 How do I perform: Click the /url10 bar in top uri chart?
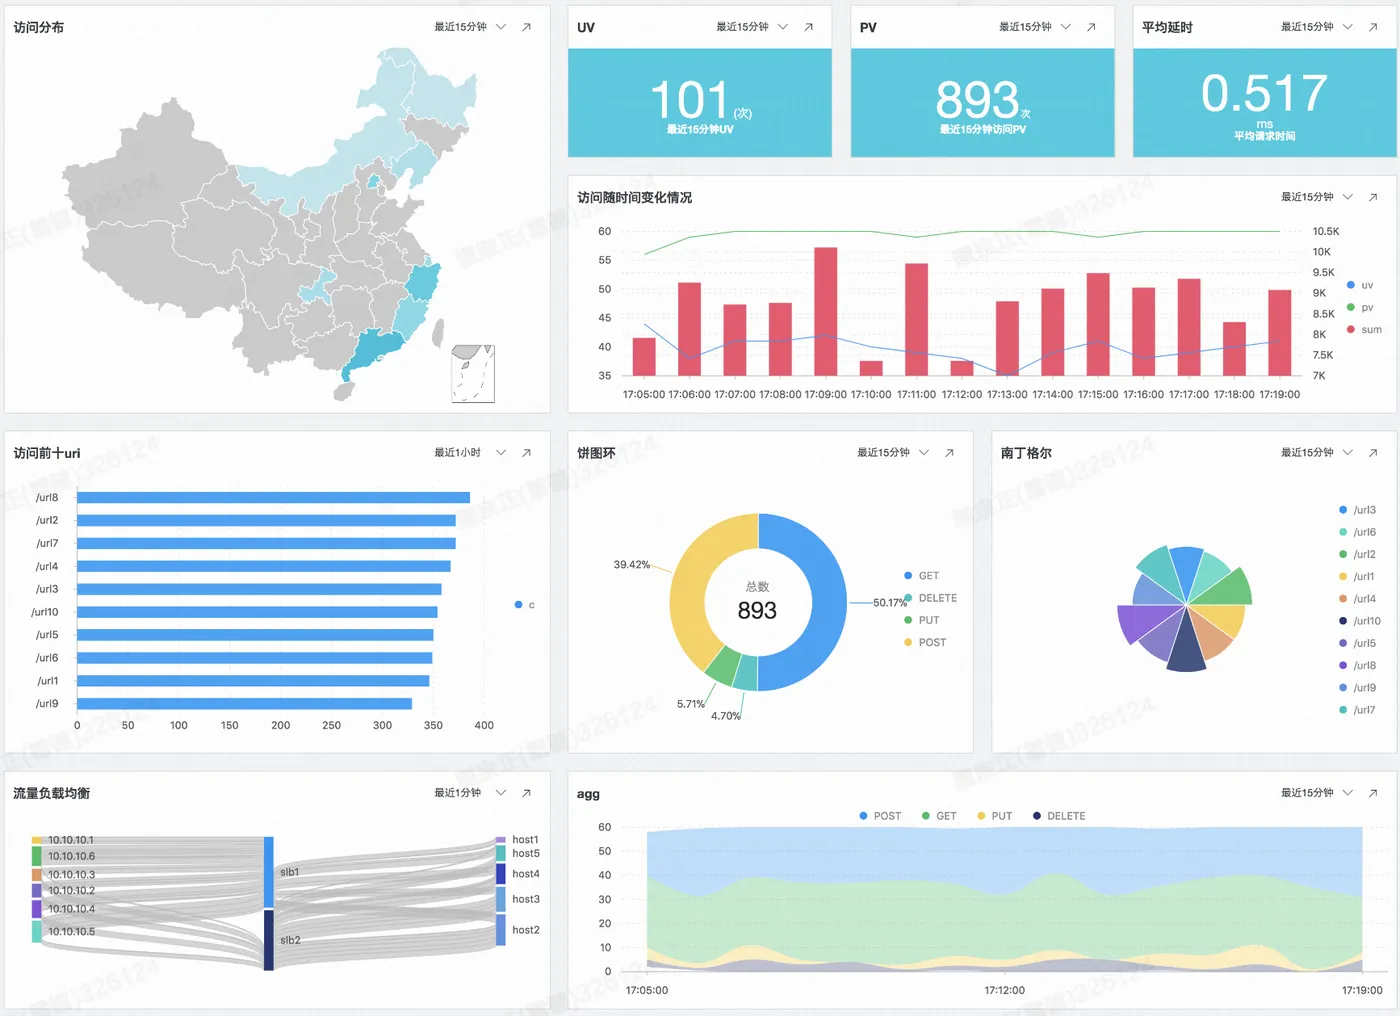[257, 612]
